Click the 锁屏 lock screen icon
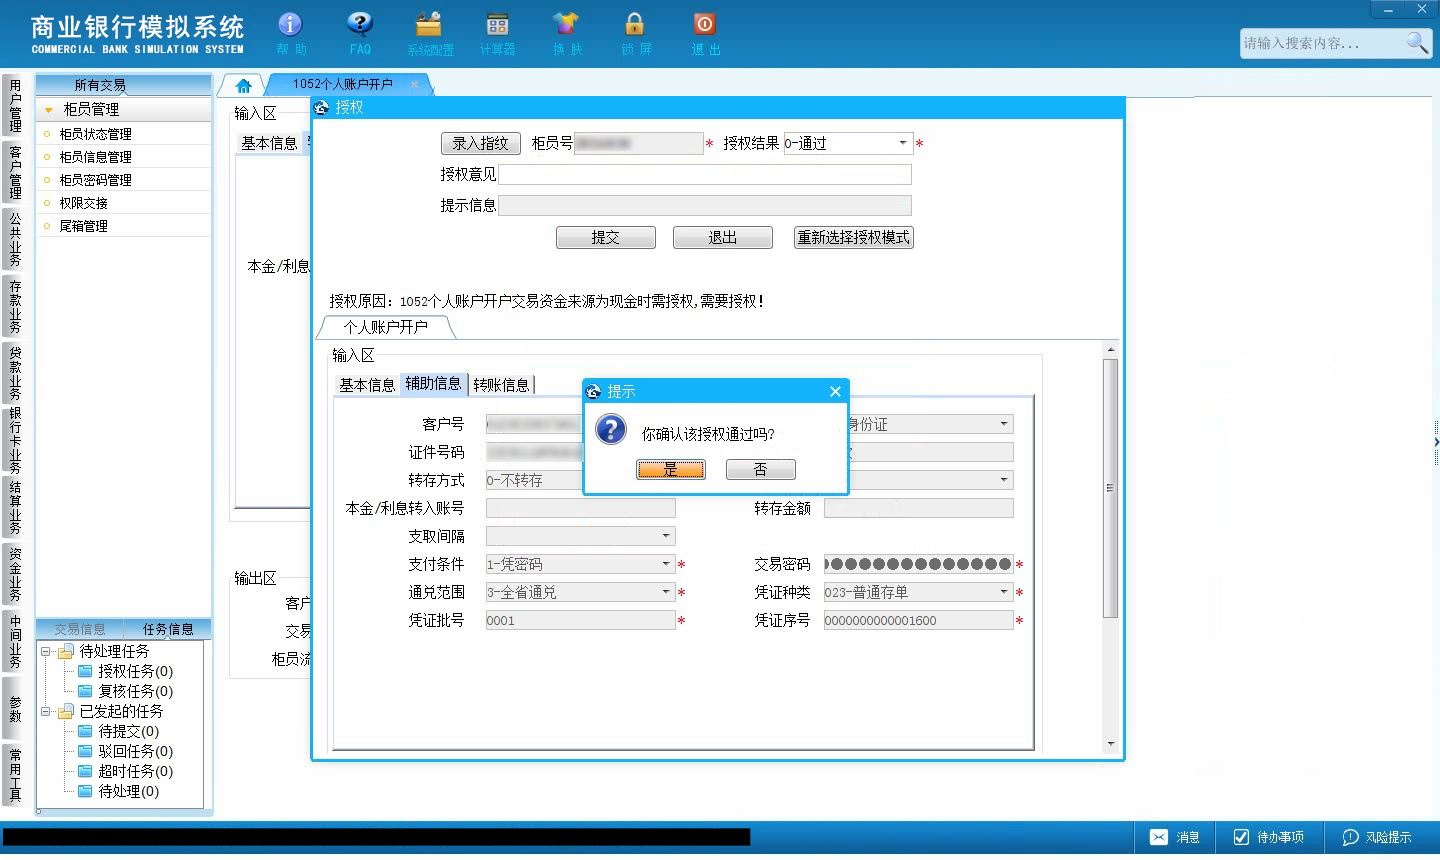Image resolution: width=1440 pixels, height=860 pixels. pos(635,33)
